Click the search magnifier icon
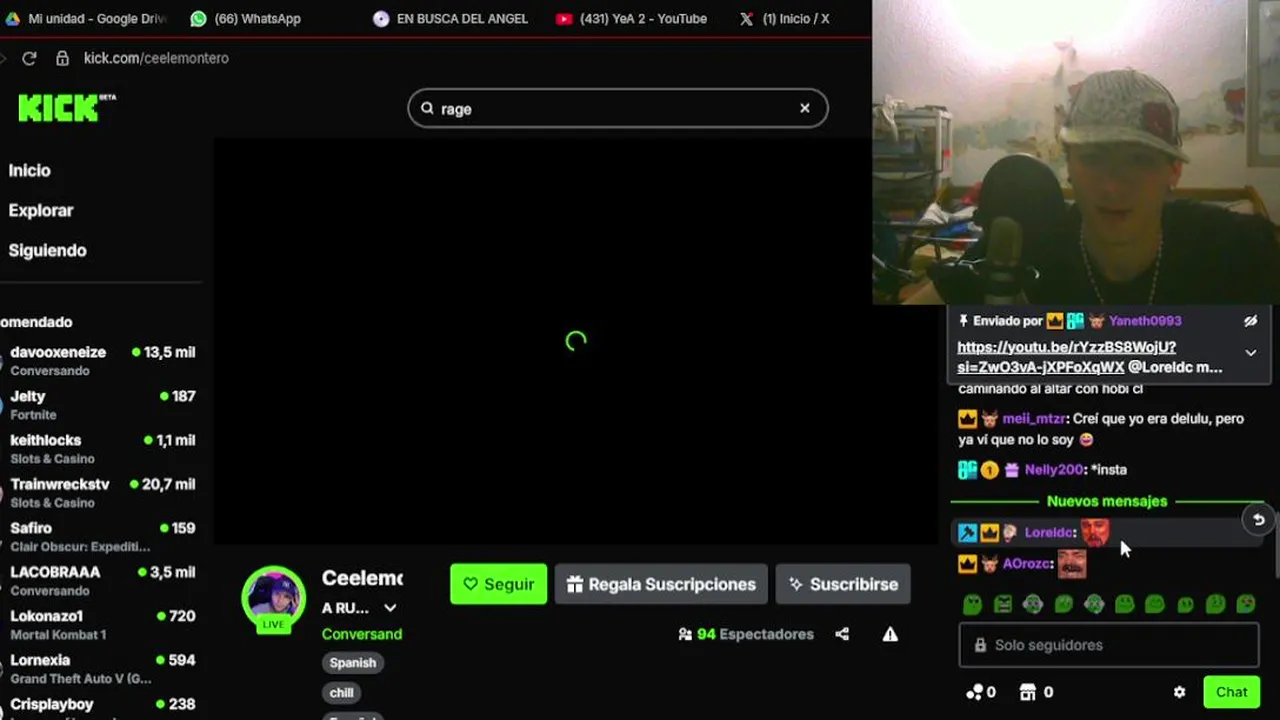Image resolution: width=1280 pixels, height=720 pixels. pyautogui.click(x=427, y=108)
